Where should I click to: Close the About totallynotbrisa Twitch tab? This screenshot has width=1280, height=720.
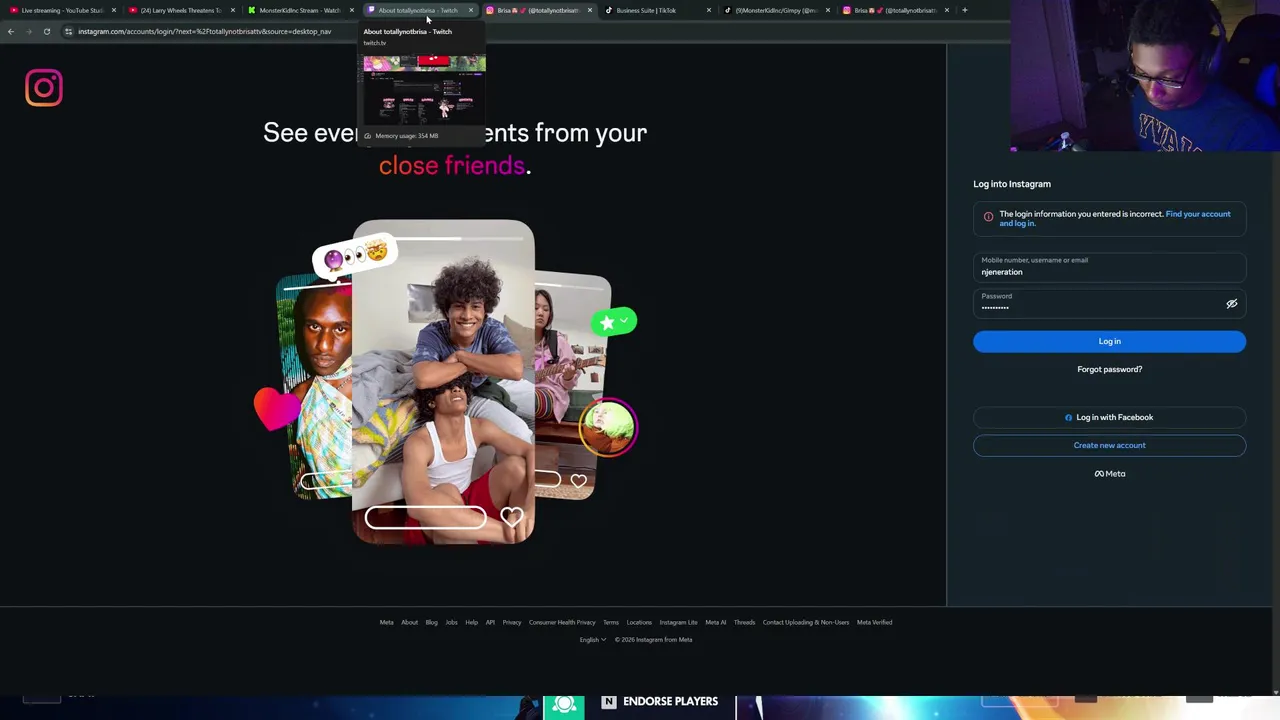click(470, 10)
